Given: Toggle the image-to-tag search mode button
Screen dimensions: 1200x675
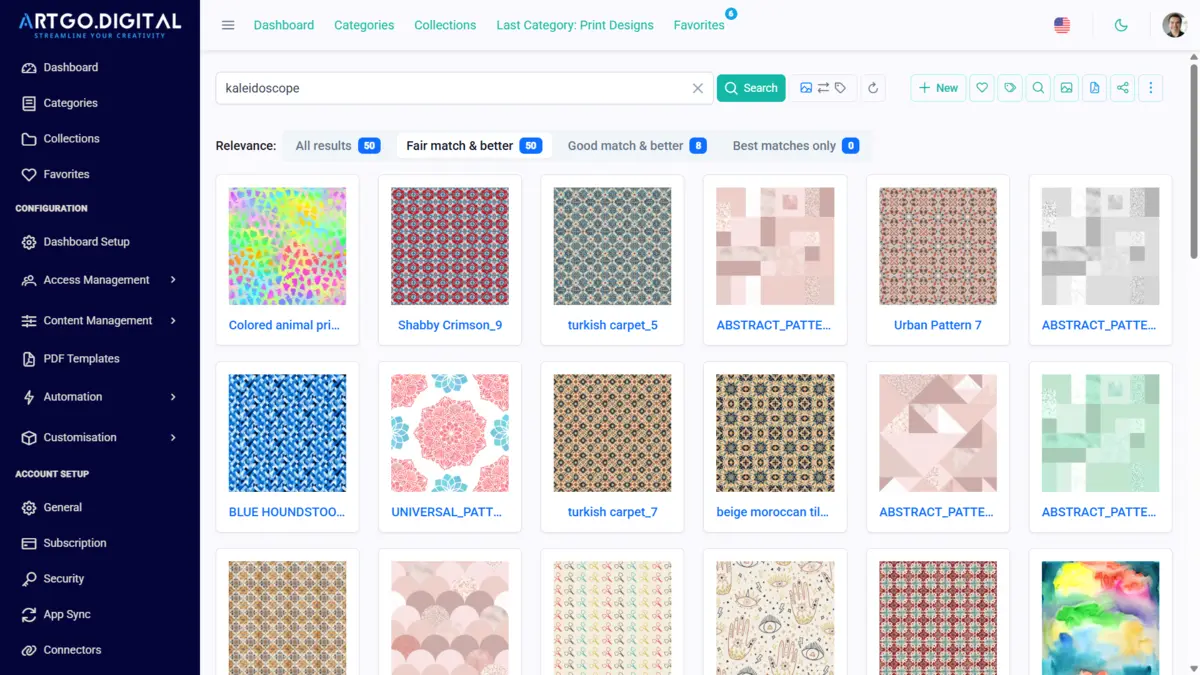Looking at the screenshot, I should pos(823,88).
